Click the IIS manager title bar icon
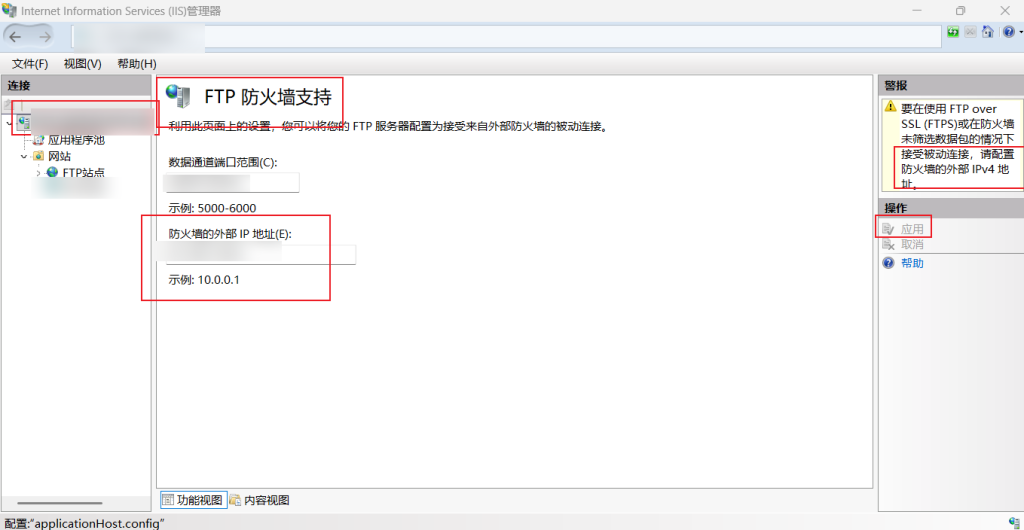 (x=9, y=10)
